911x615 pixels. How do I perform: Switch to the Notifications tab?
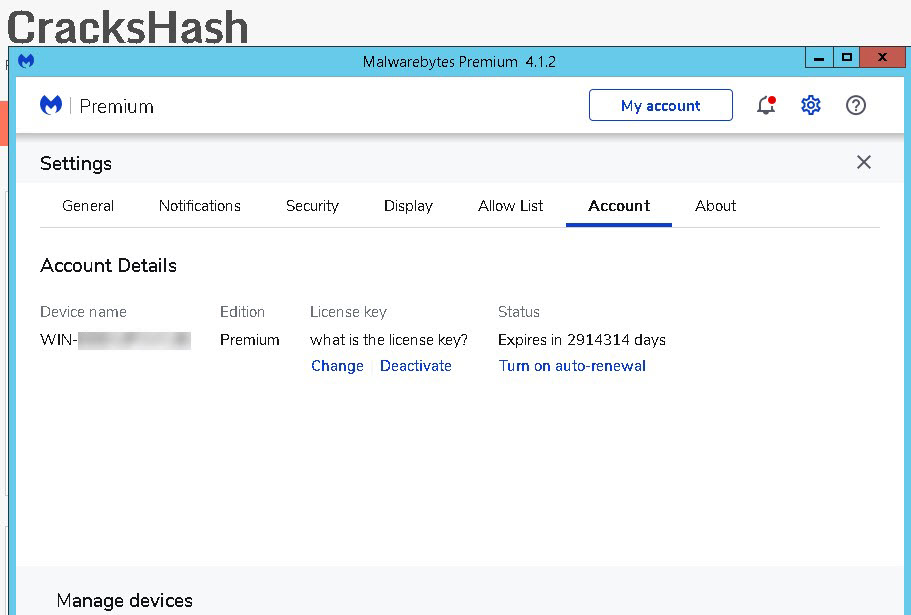[199, 206]
